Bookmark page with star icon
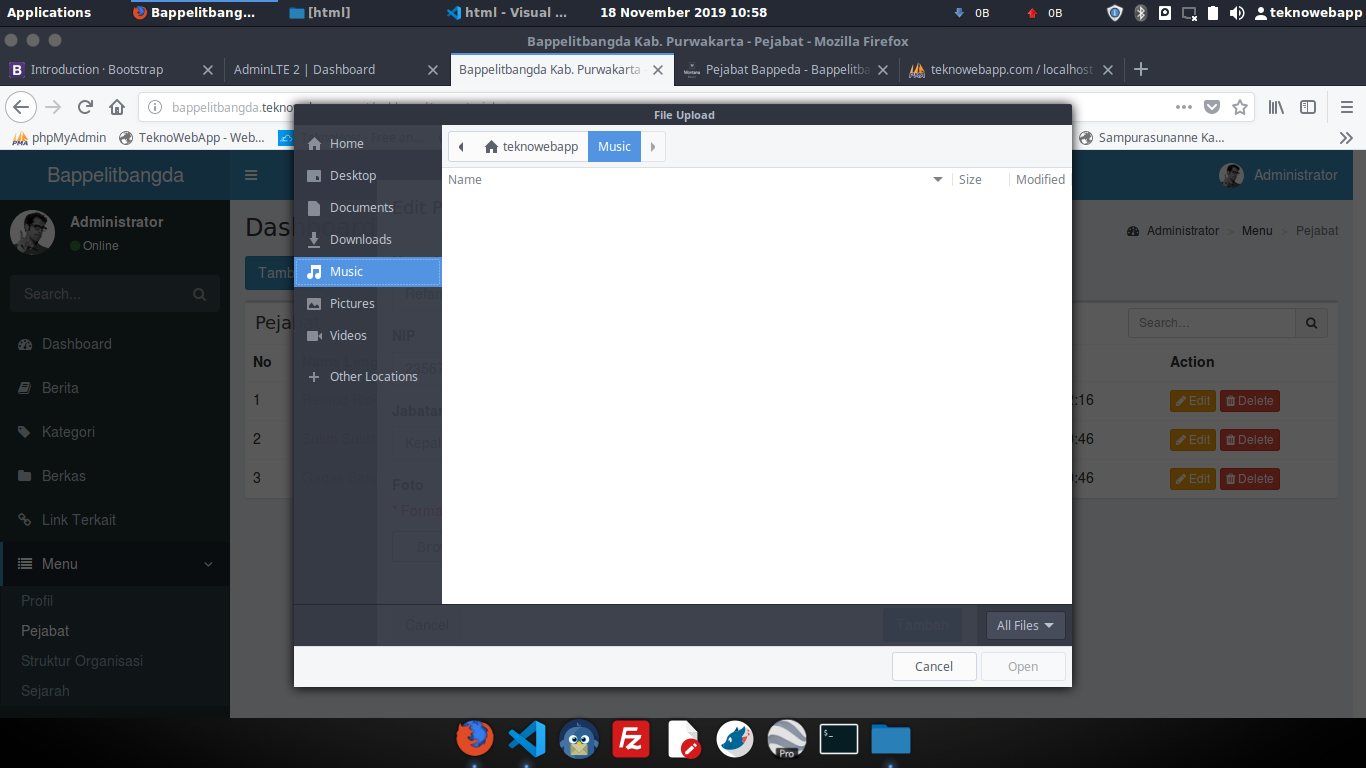 1240,107
